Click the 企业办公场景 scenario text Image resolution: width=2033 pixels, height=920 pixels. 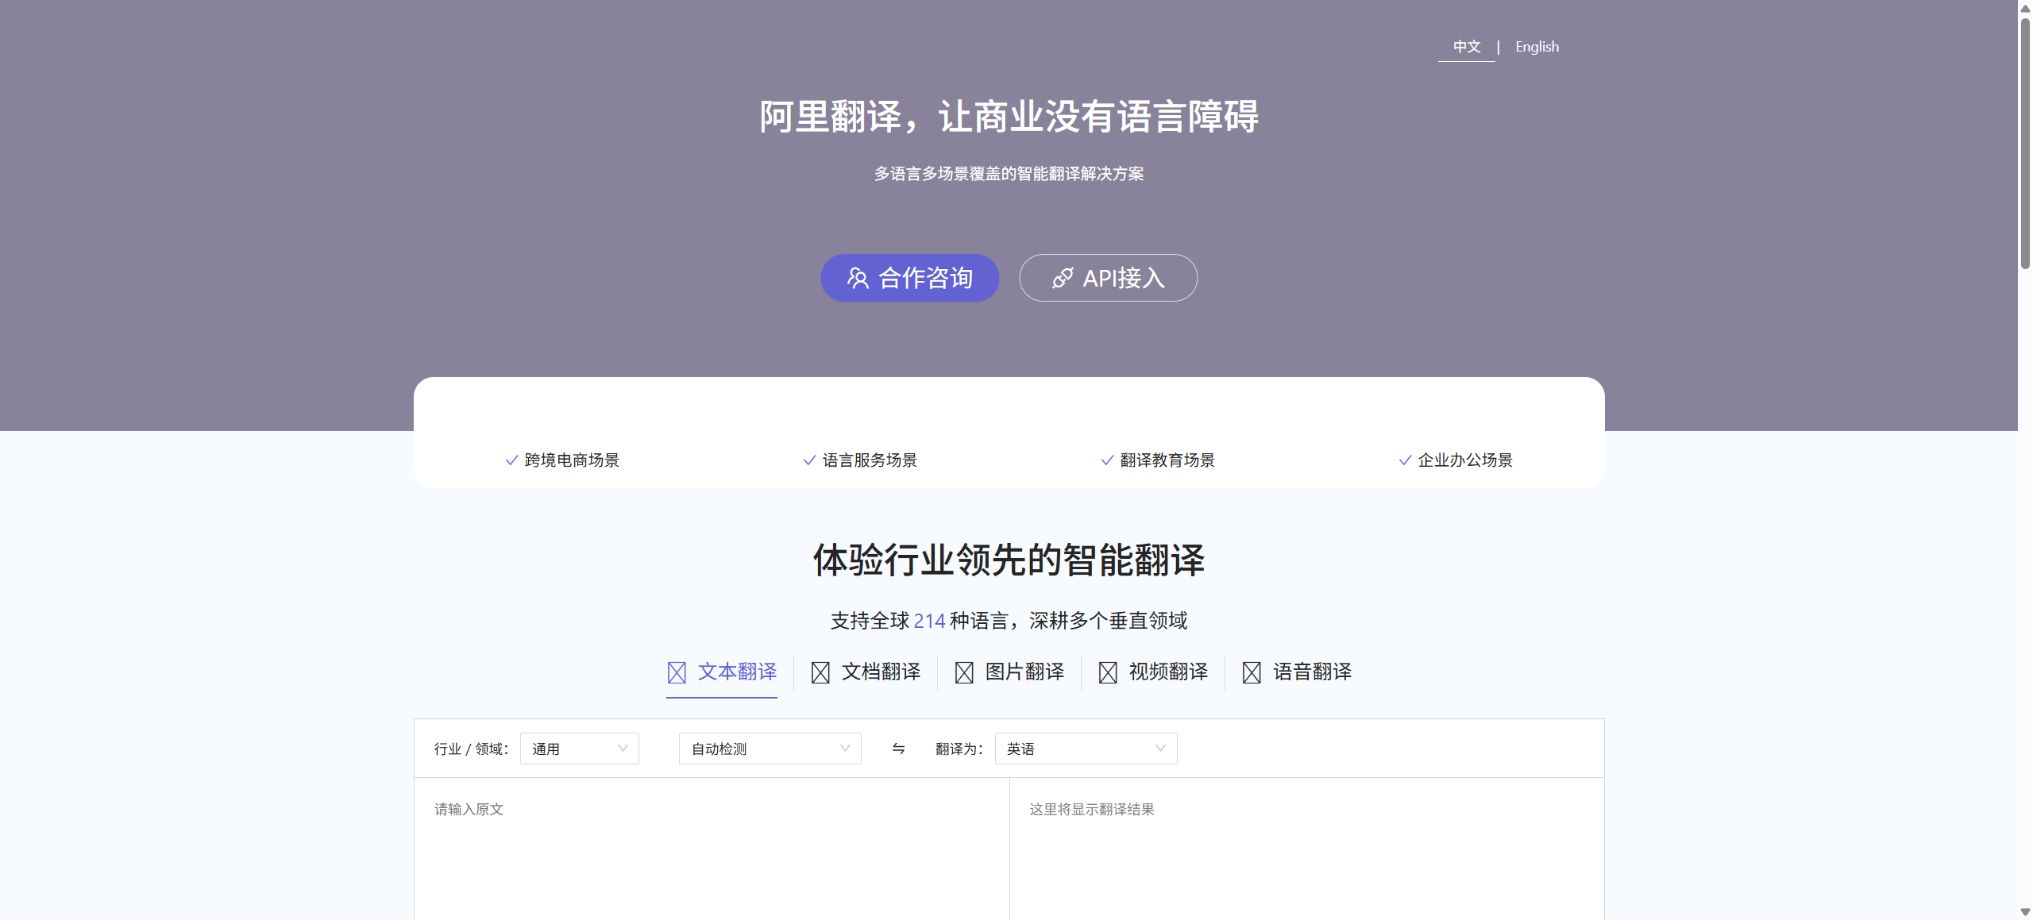1465,460
